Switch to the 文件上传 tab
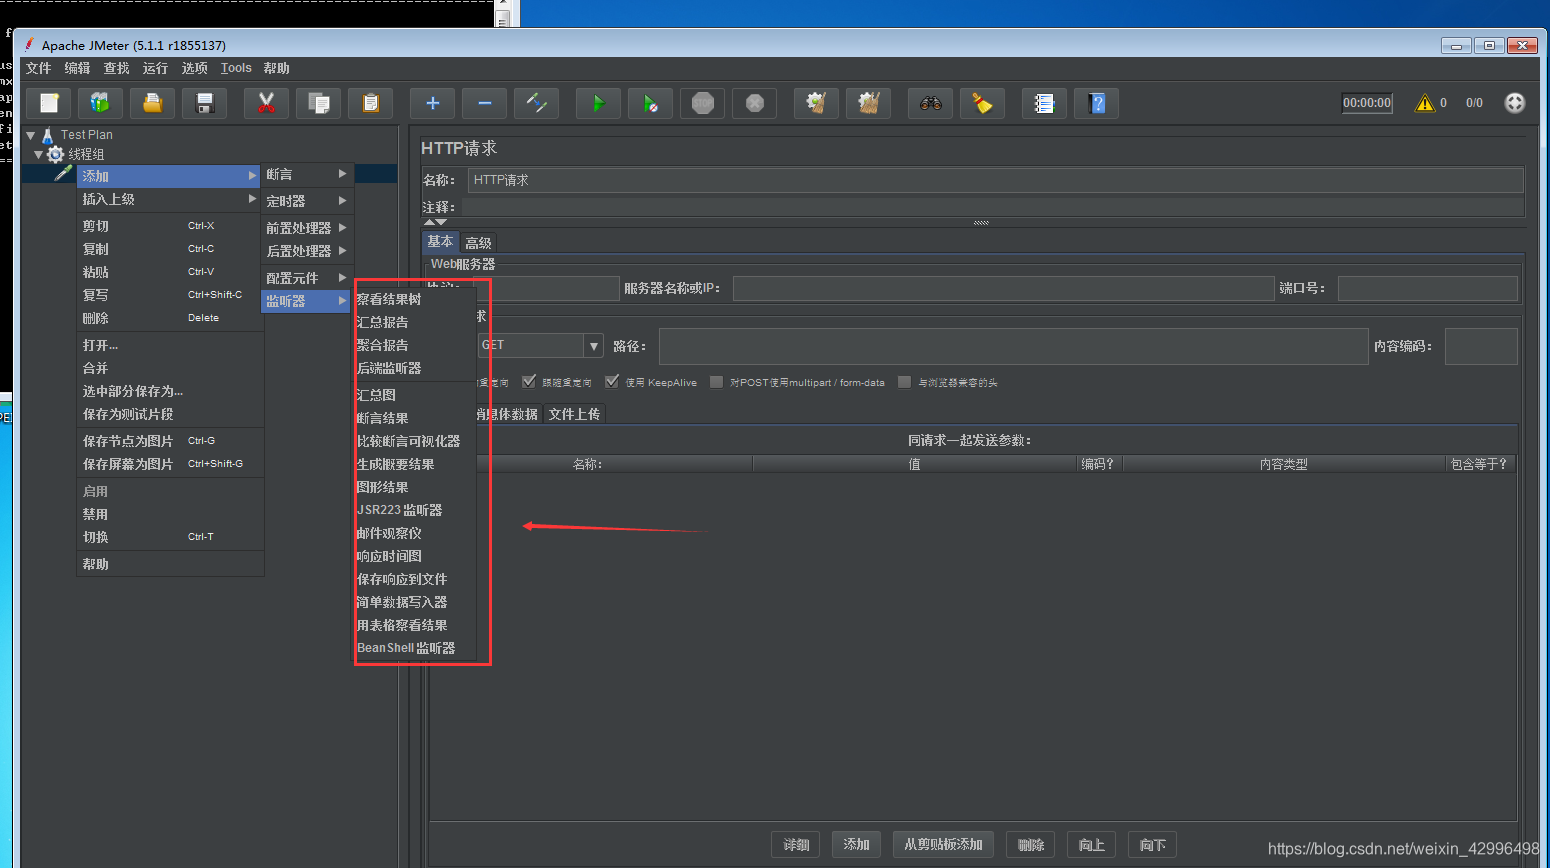1550x868 pixels. [574, 414]
